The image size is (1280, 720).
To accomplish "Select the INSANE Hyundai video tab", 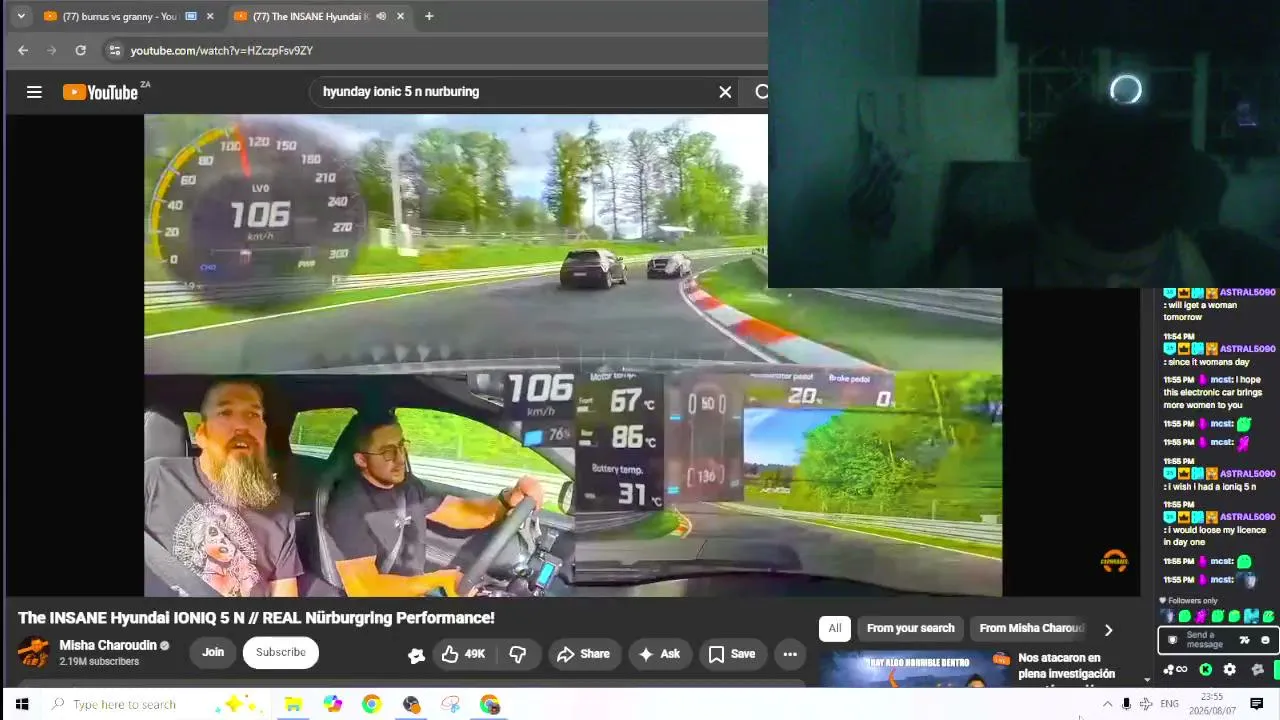I will [x=311, y=16].
